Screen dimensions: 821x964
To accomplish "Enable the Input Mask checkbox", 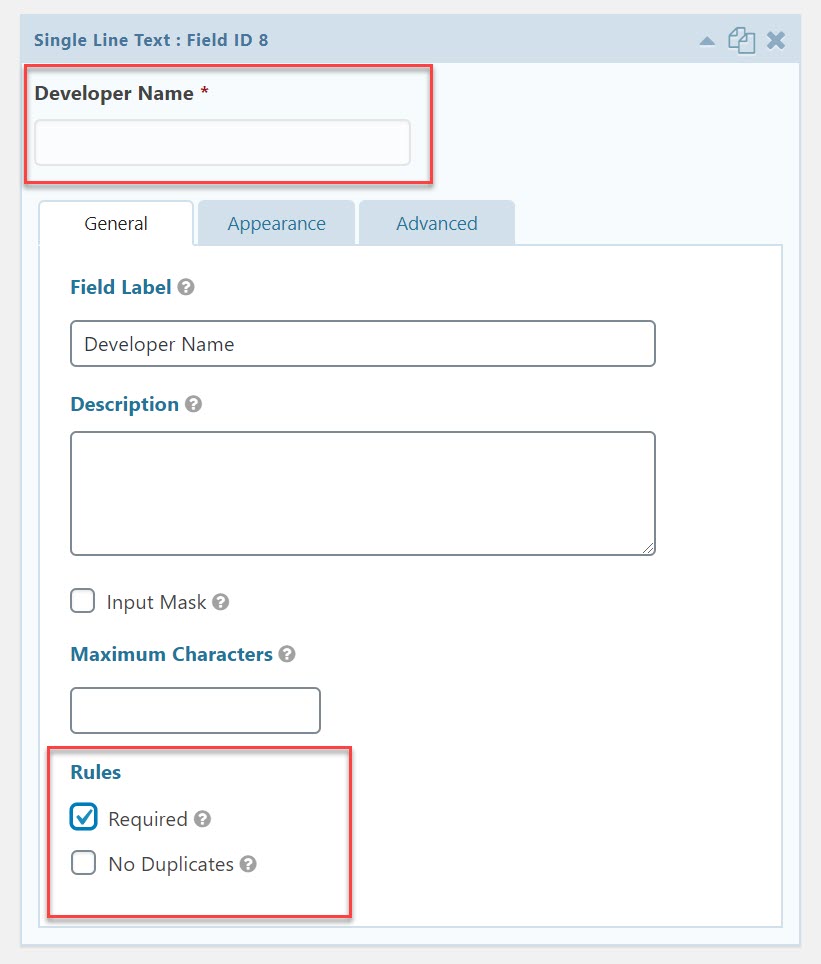I will [82, 601].
